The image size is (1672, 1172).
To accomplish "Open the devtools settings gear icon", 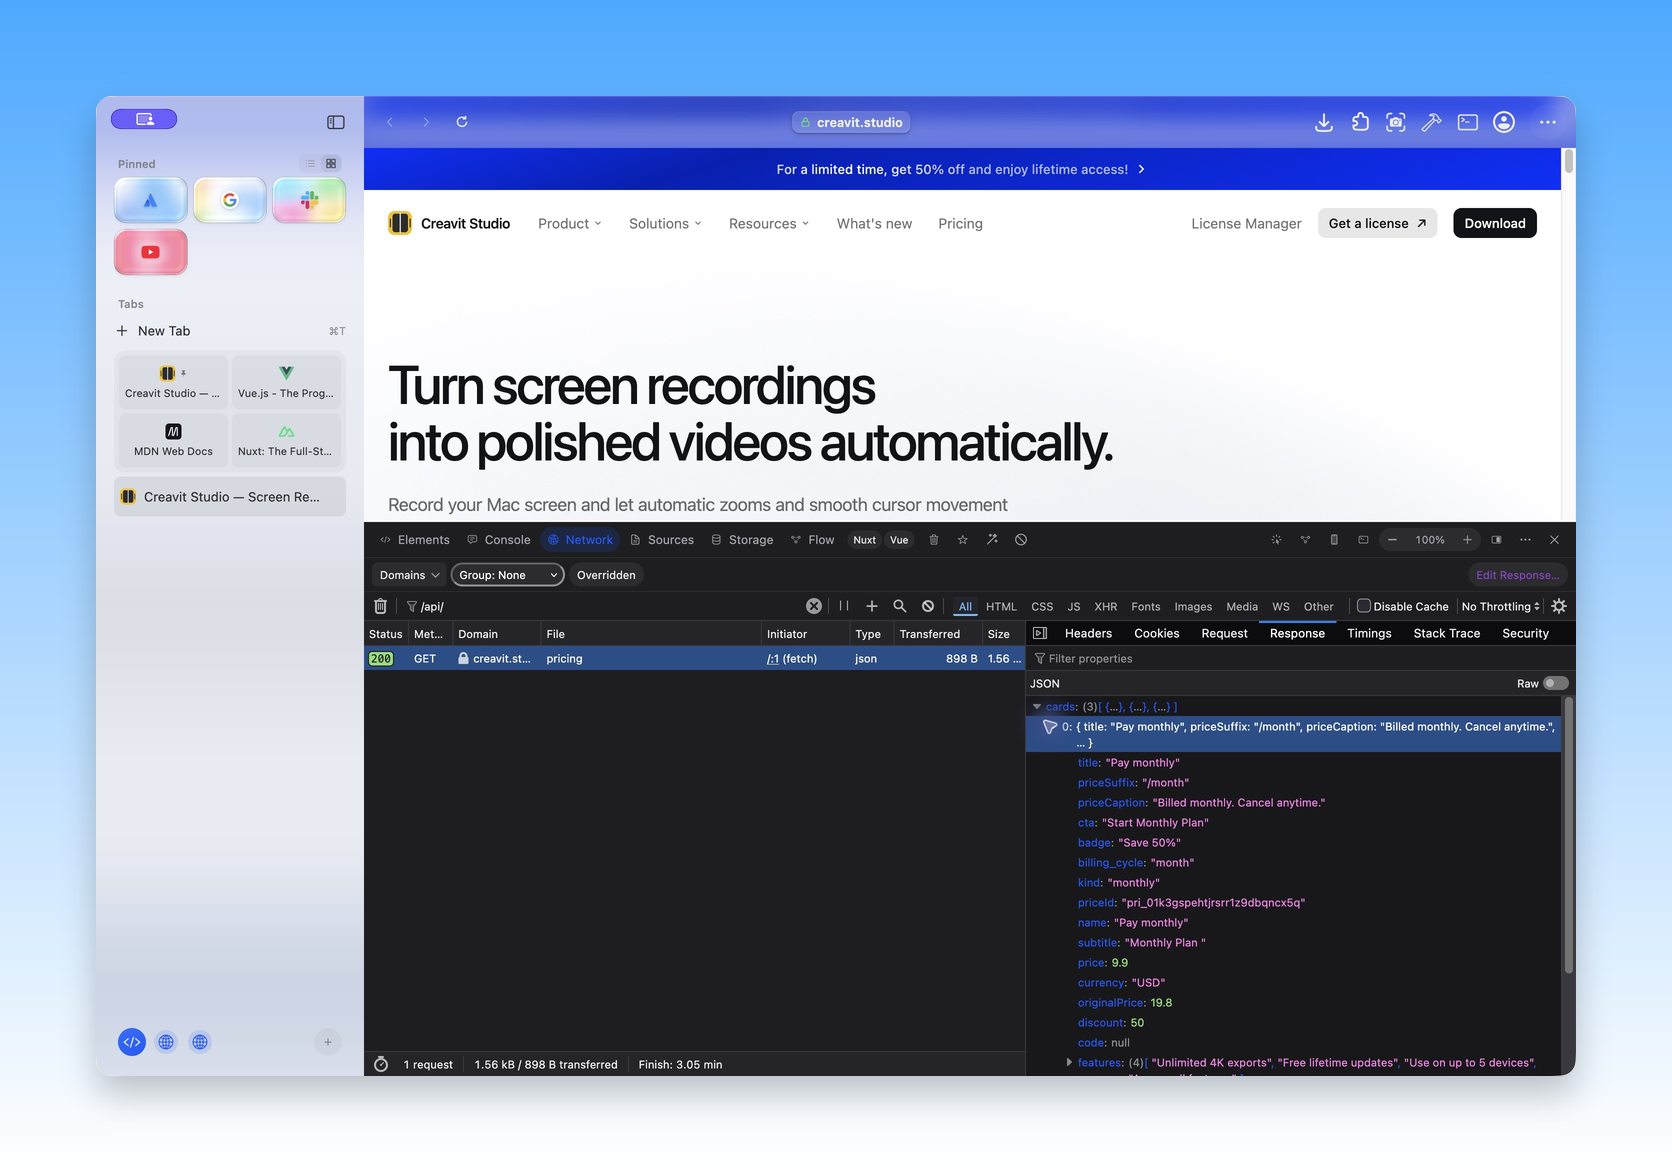I will pyautogui.click(x=1559, y=606).
